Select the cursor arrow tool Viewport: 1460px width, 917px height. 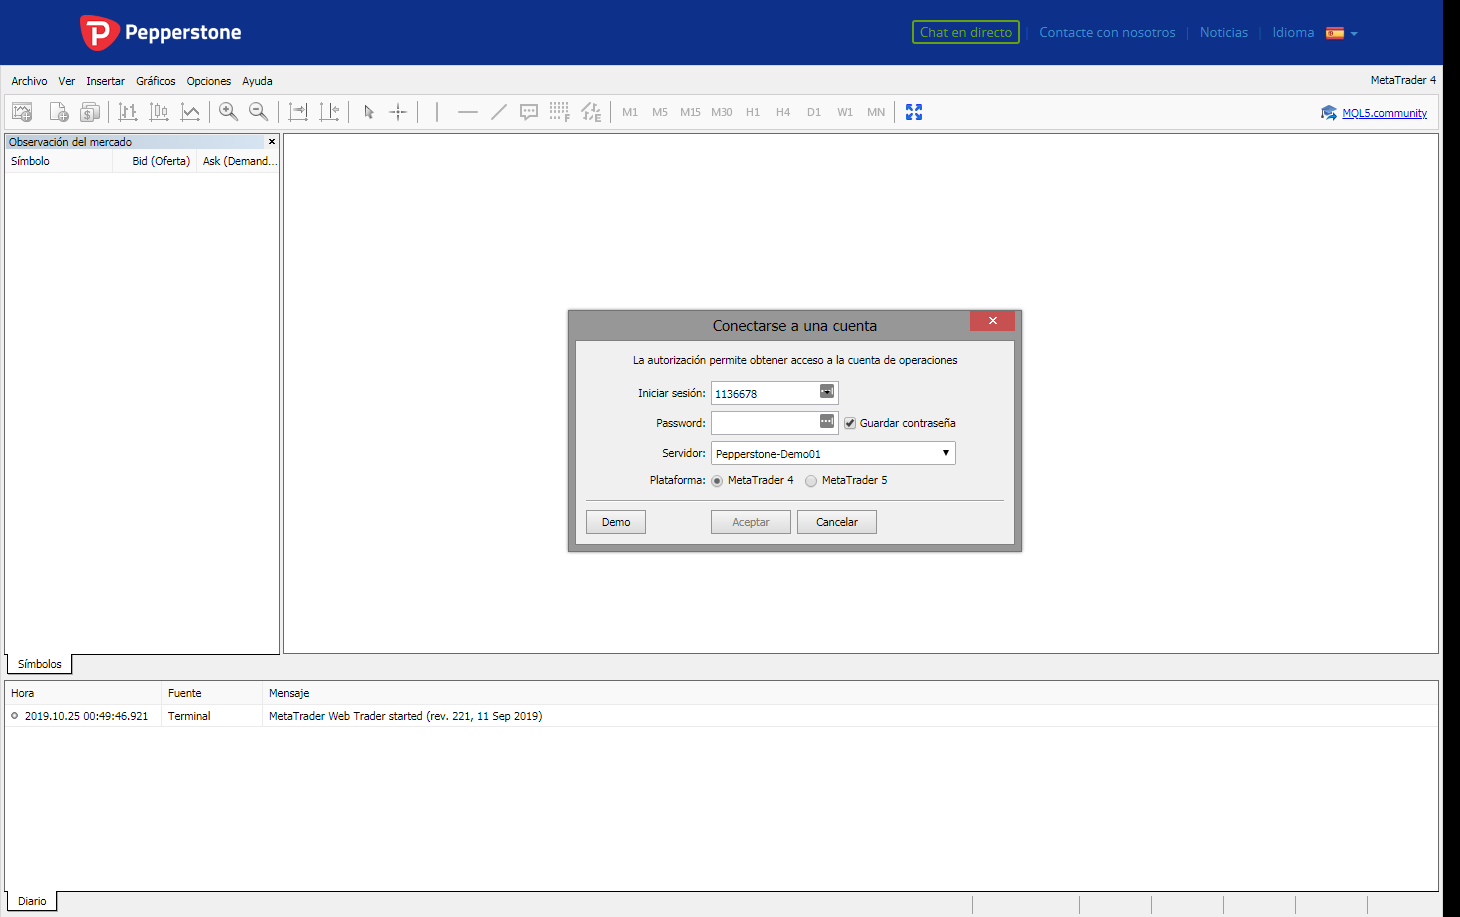pos(369,112)
